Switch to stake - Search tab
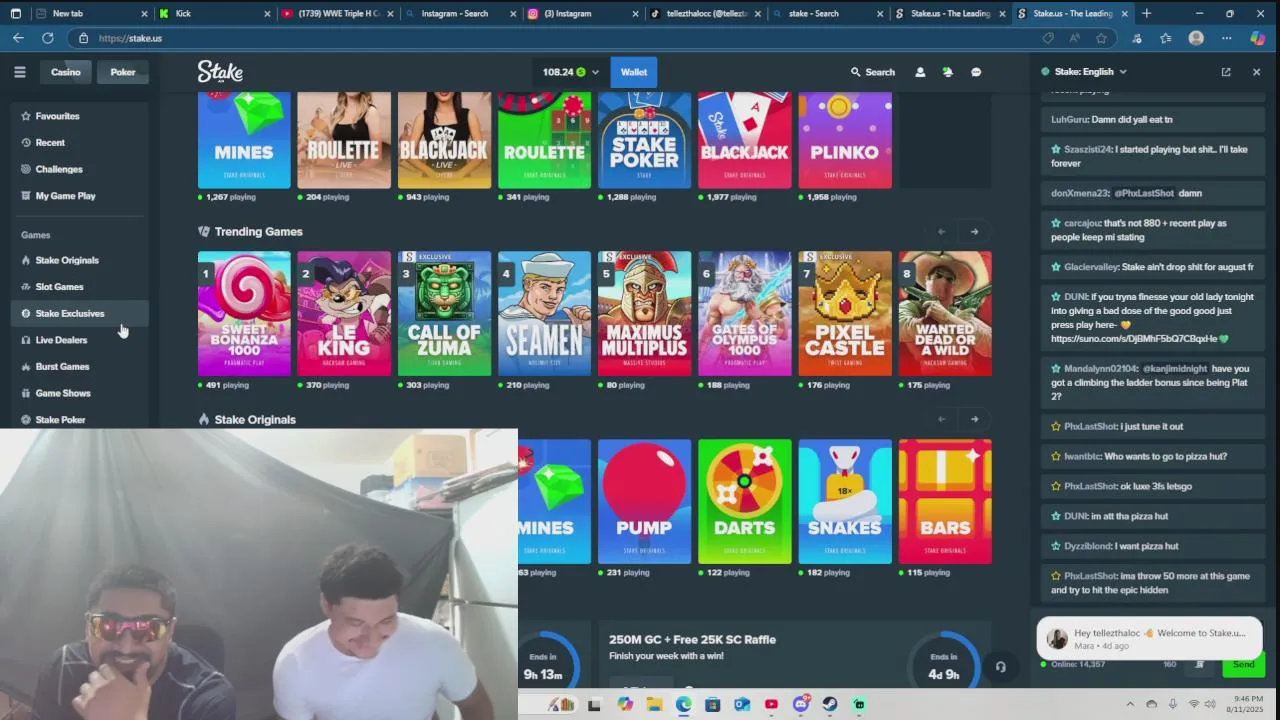This screenshot has height=720, width=1280. click(828, 14)
